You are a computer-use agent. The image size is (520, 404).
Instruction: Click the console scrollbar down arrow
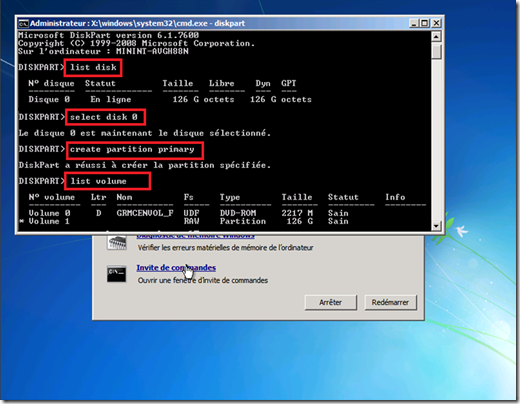coord(436,226)
